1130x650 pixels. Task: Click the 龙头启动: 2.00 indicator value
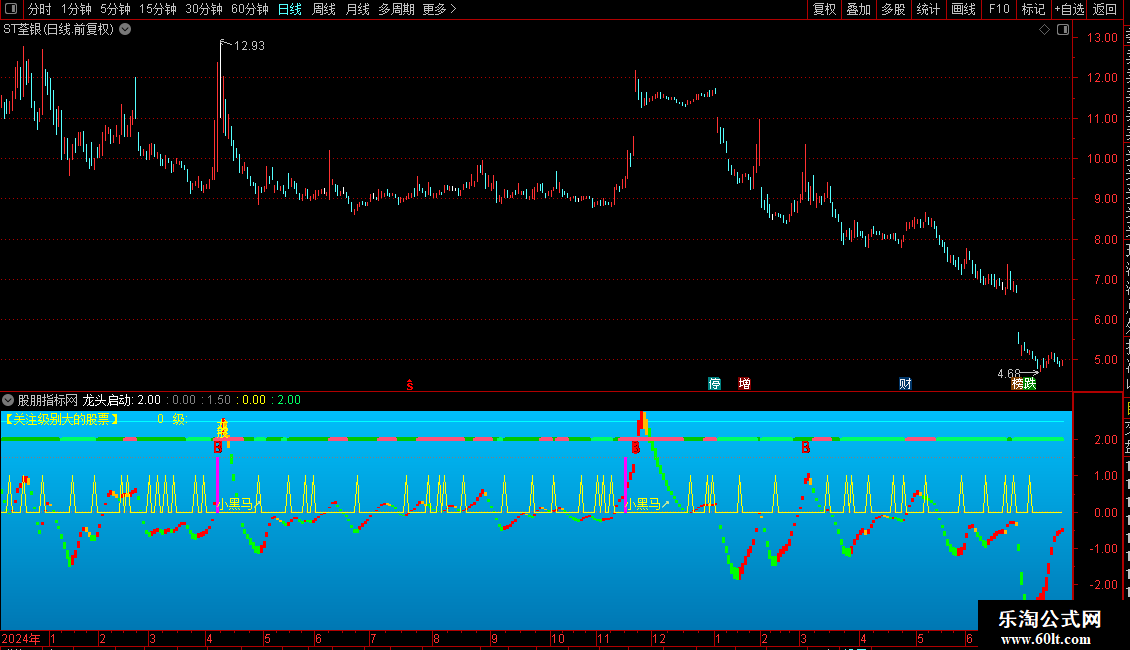pyautogui.click(x=122, y=400)
